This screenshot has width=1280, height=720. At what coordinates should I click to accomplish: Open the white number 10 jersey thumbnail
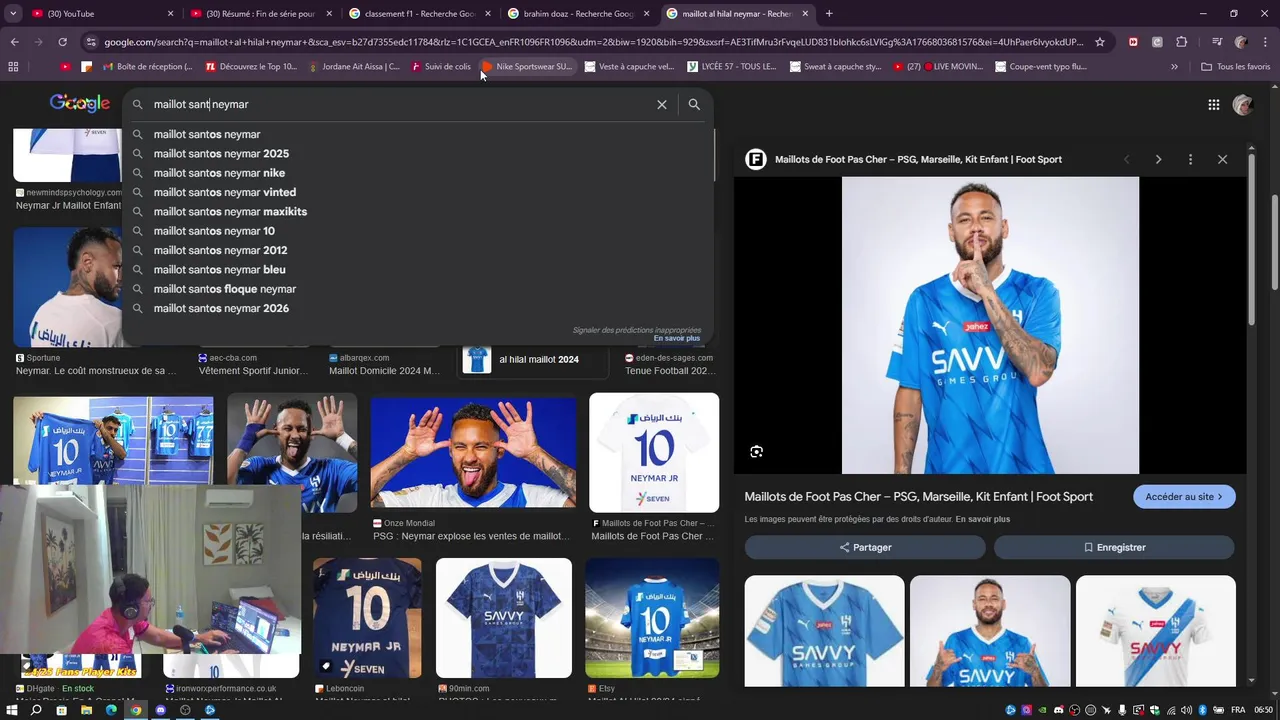click(654, 452)
